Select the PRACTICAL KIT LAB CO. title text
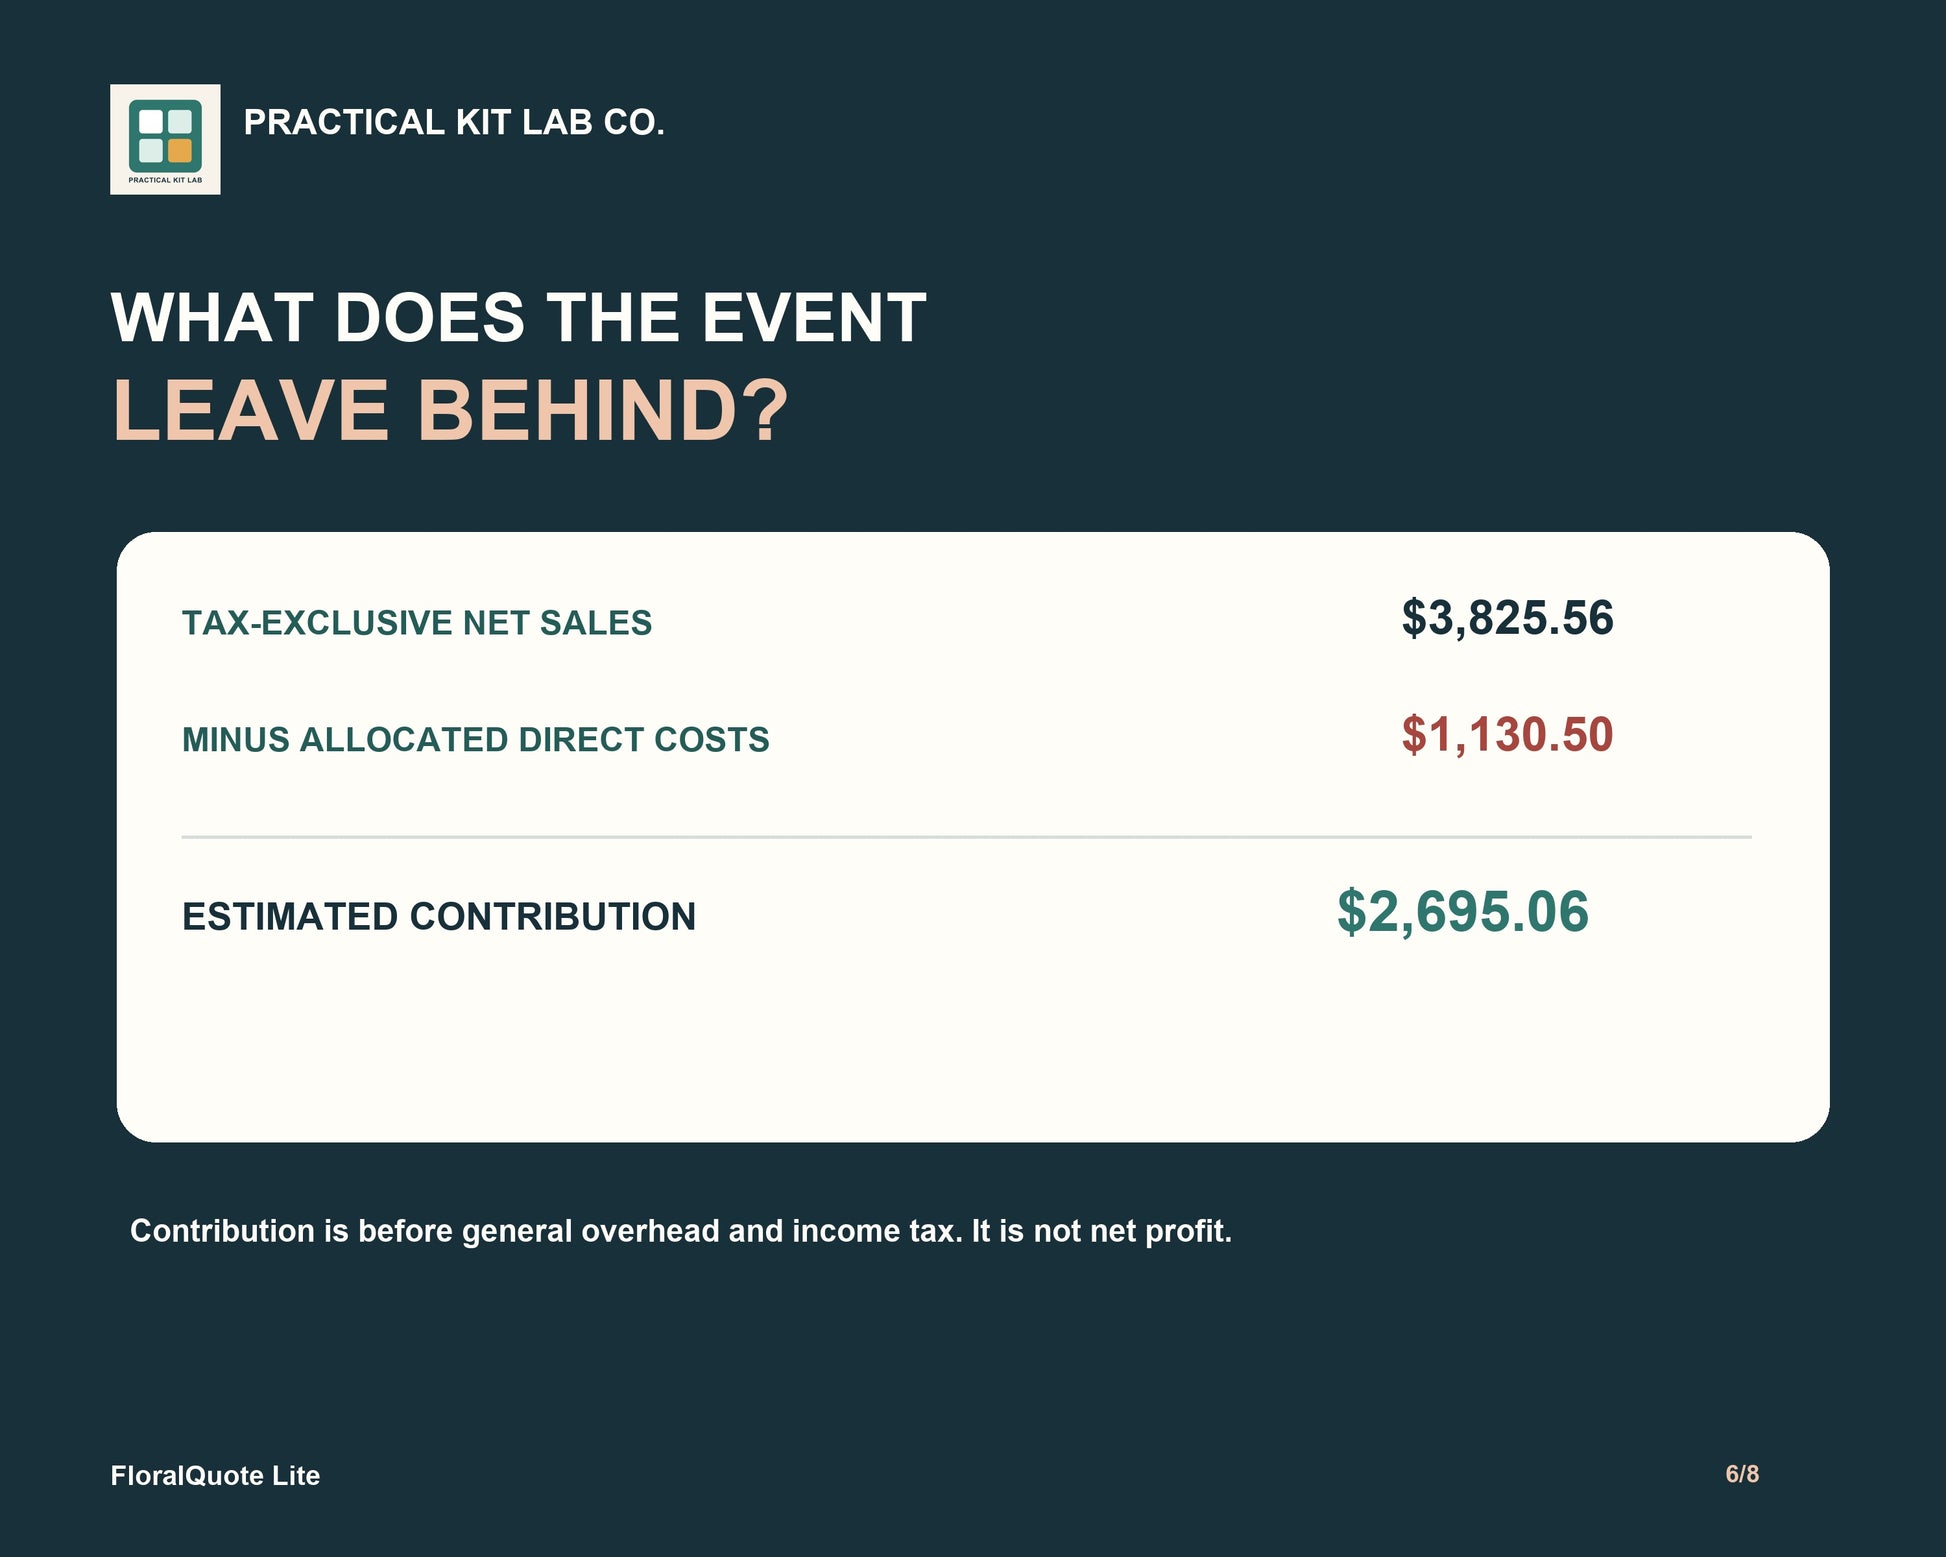 (x=454, y=122)
